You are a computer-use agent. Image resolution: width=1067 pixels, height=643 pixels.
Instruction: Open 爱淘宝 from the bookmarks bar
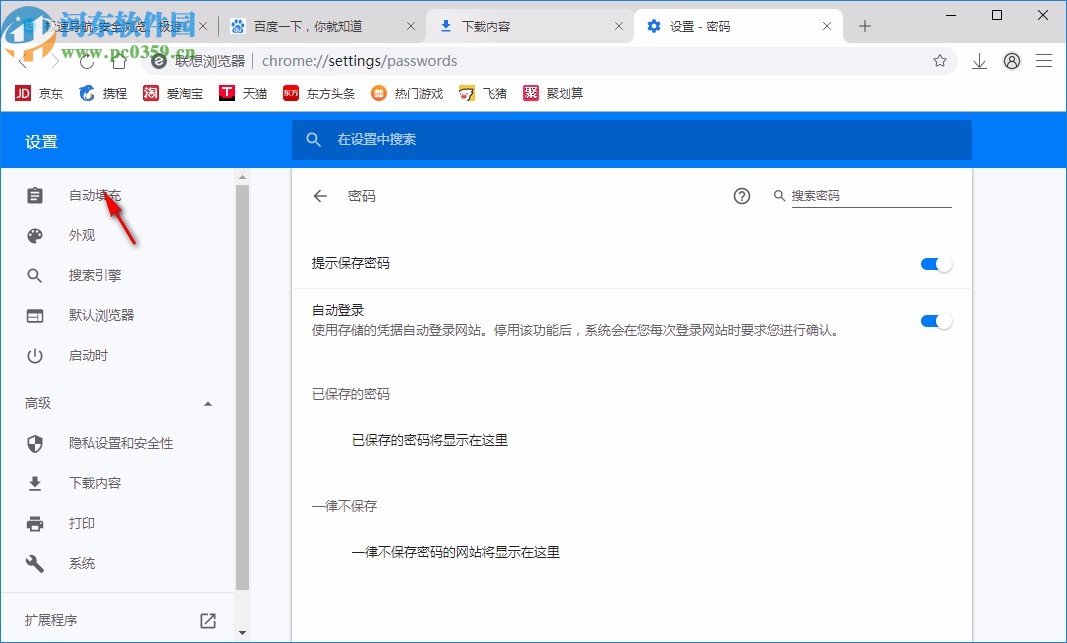[x=150, y=93]
